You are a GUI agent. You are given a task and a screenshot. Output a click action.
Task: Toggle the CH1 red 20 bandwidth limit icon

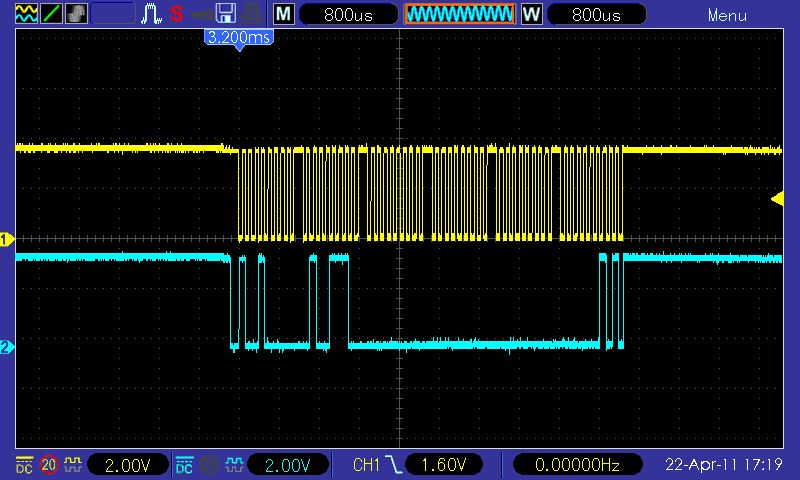[x=48, y=465]
